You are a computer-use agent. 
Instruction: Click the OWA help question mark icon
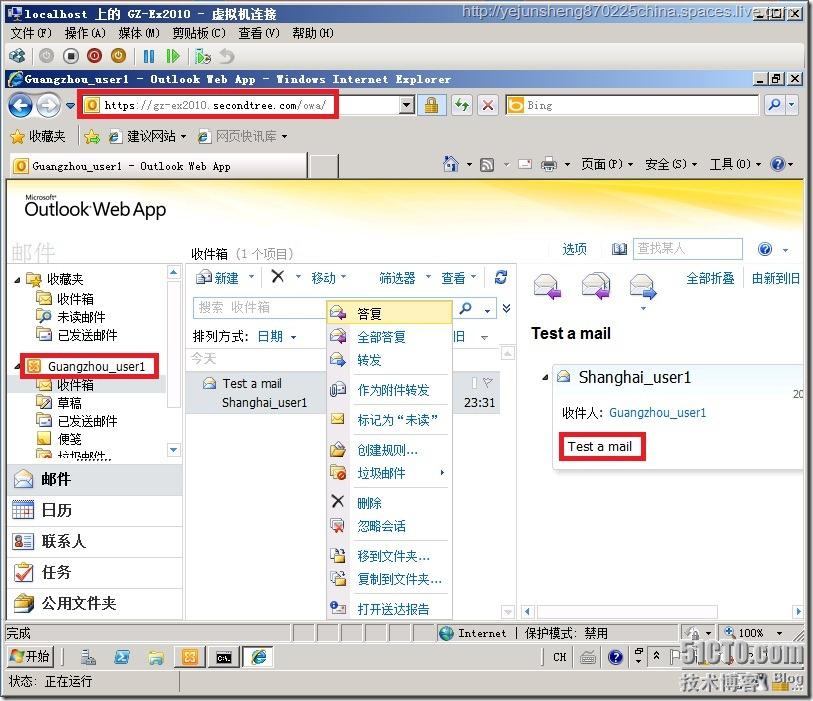coord(765,249)
